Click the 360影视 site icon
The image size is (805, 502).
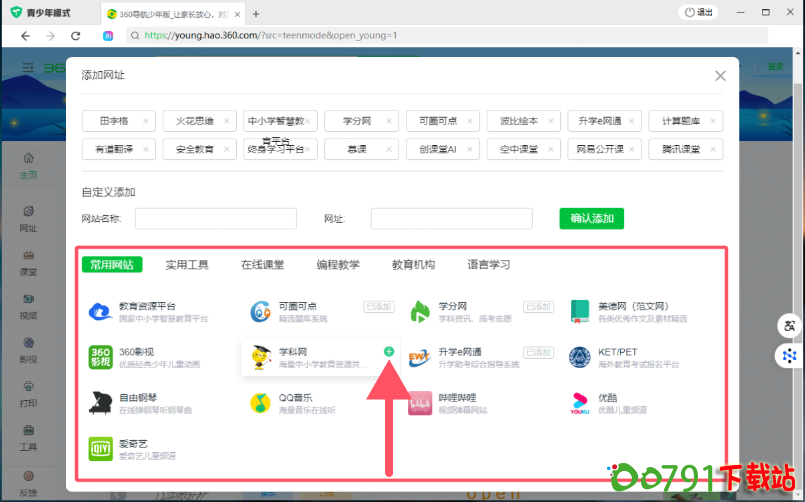(x=100, y=357)
